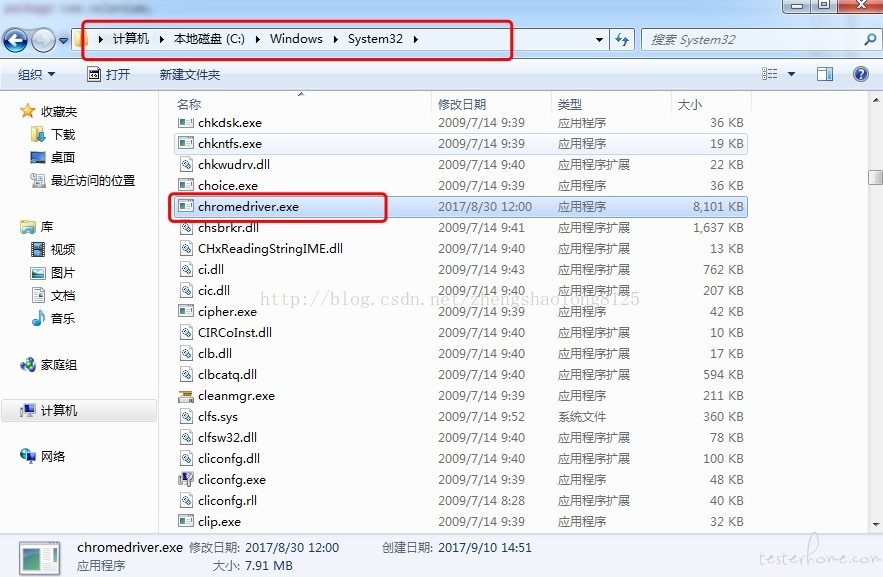Click the clfsw32.dll file icon
This screenshot has height=577, width=883.
click(186, 437)
